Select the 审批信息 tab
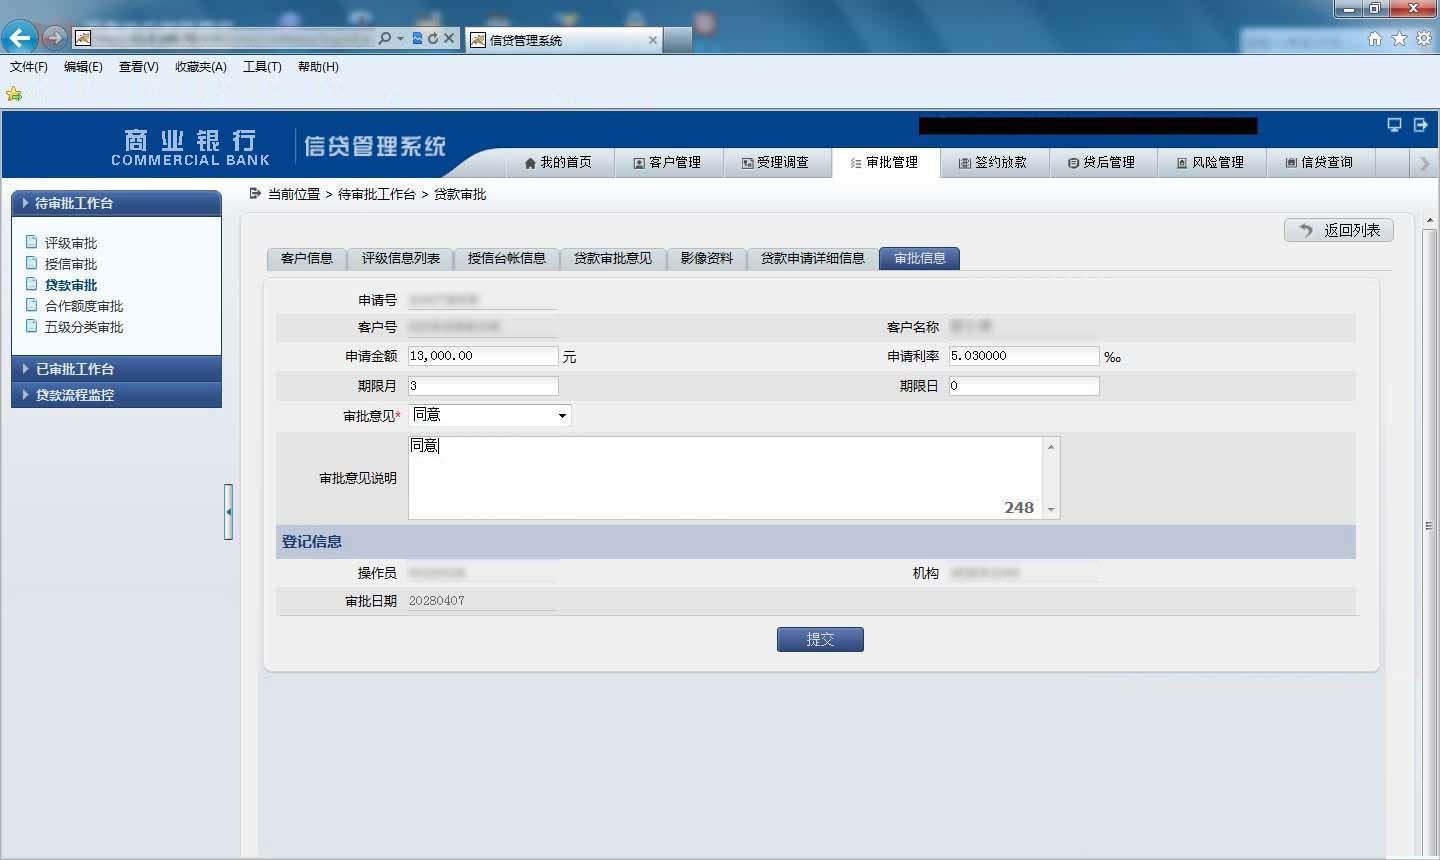The image size is (1440, 860). point(920,258)
